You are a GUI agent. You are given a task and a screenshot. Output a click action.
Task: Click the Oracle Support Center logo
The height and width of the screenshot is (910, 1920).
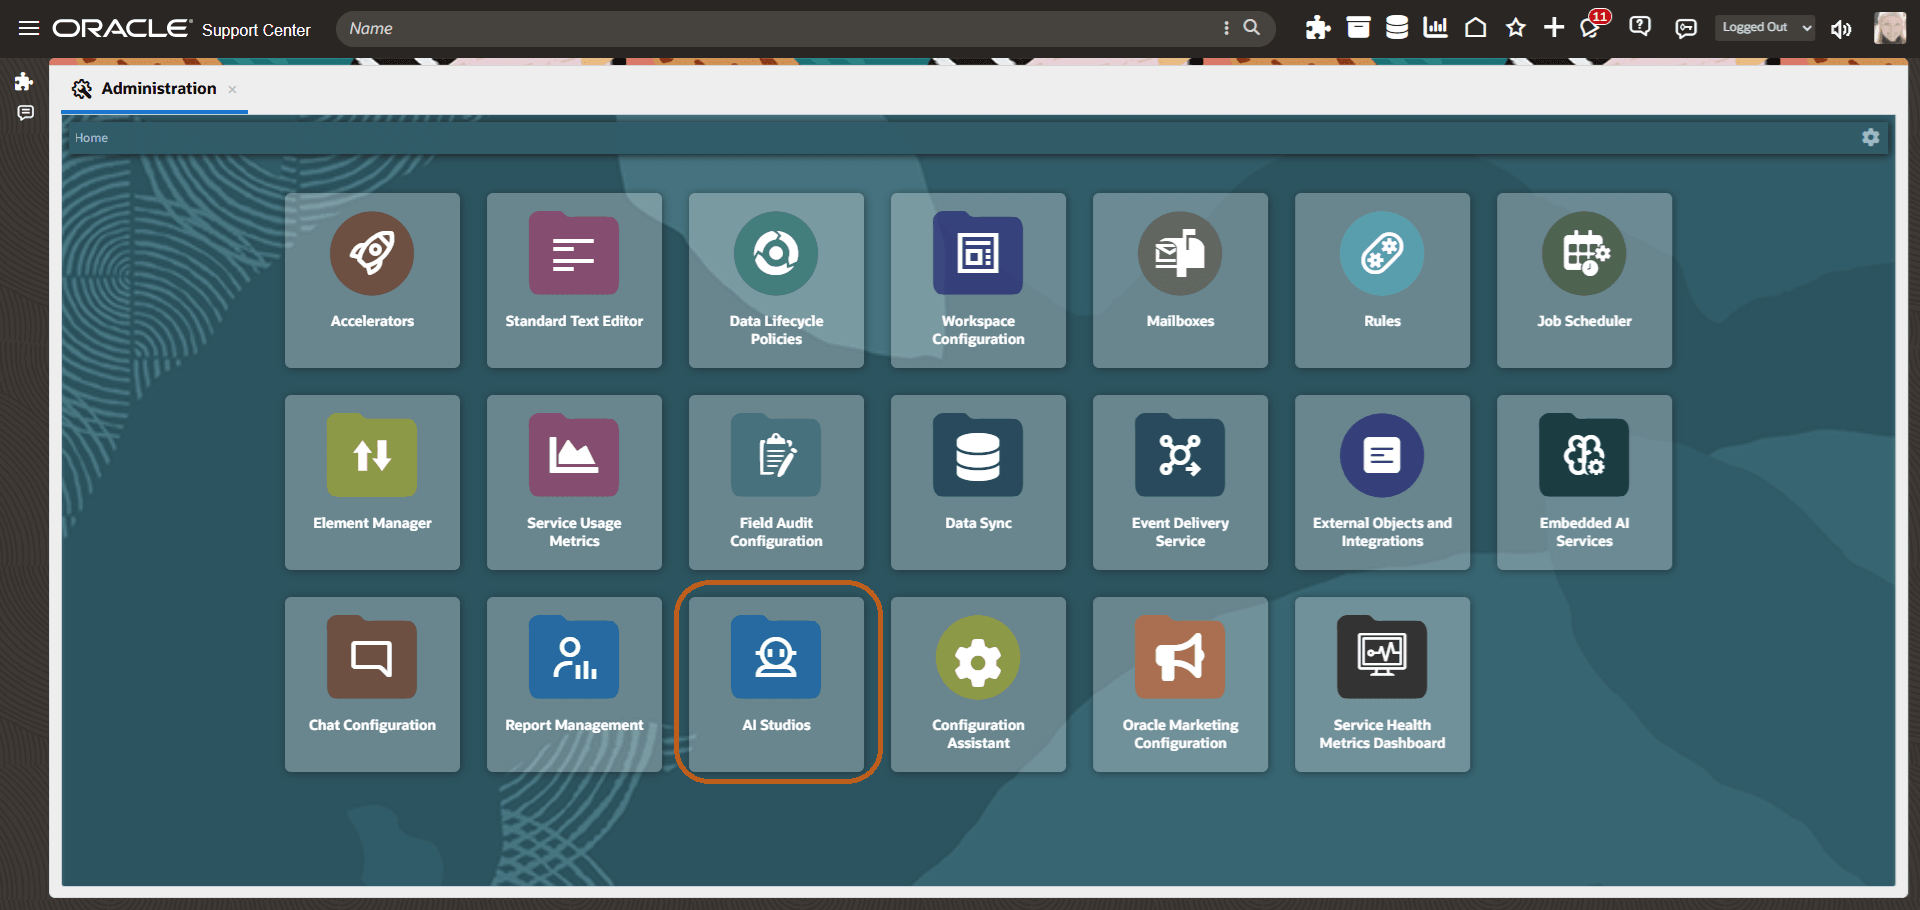(182, 28)
